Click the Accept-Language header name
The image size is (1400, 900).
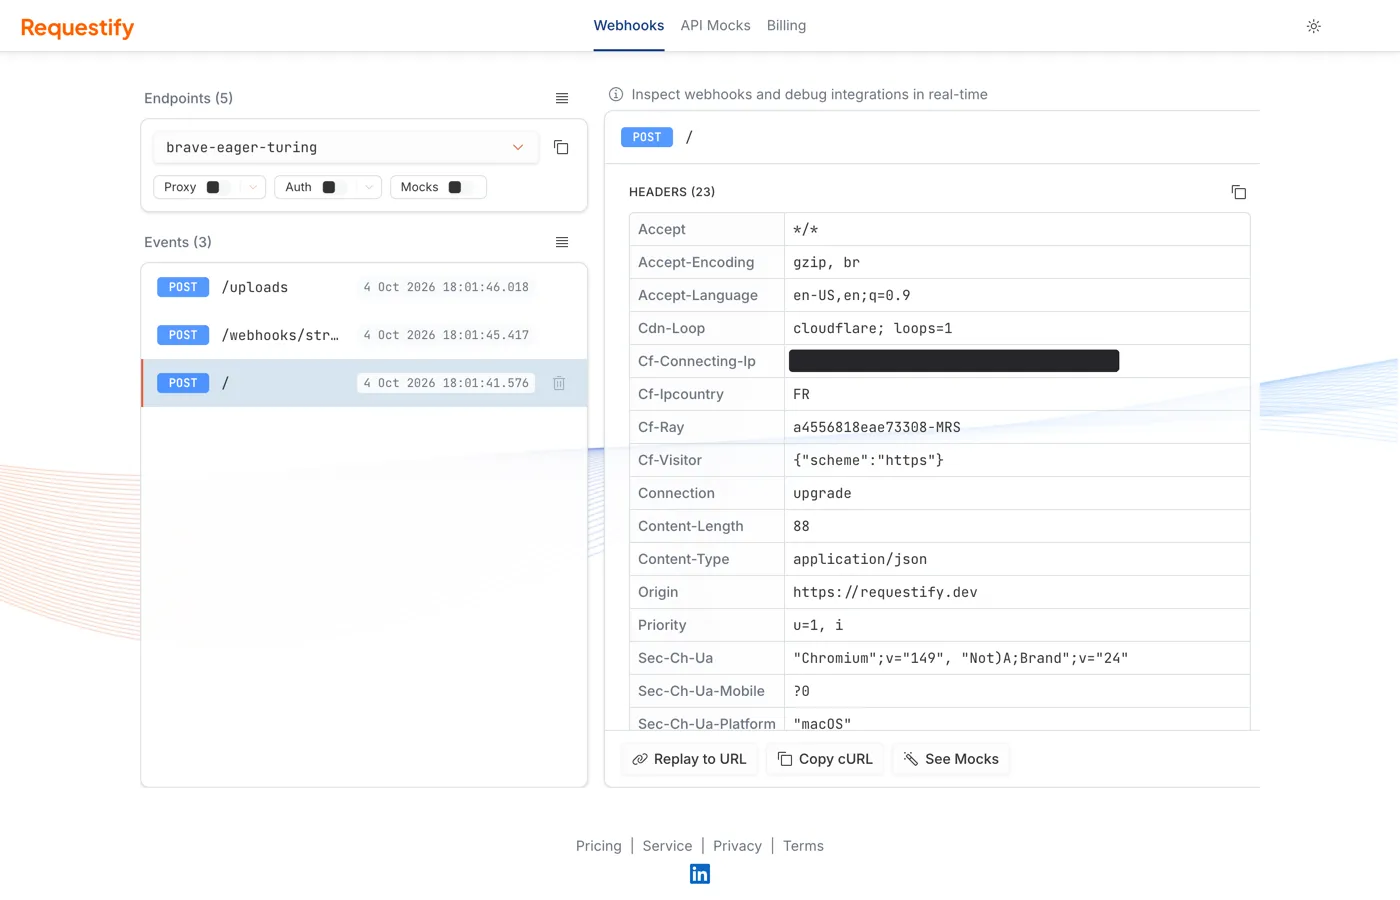(x=698, y=295)
